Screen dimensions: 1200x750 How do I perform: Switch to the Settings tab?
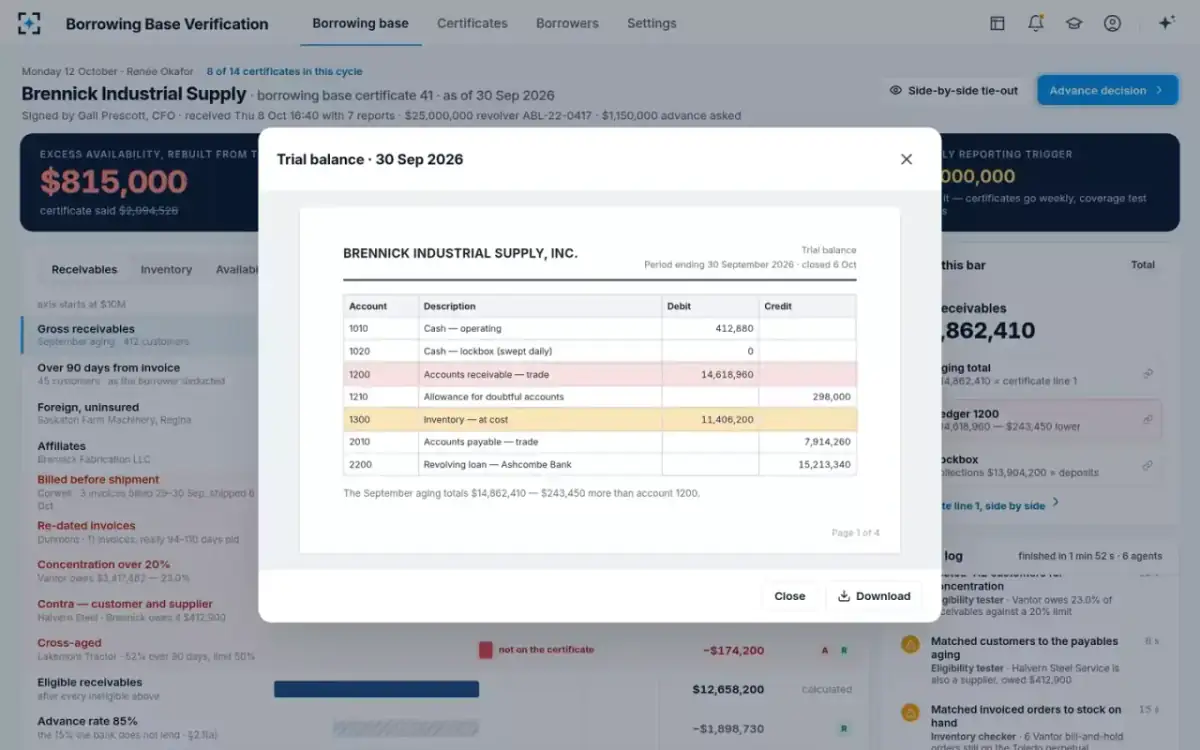pyautogui.click(x=651, y=23)
